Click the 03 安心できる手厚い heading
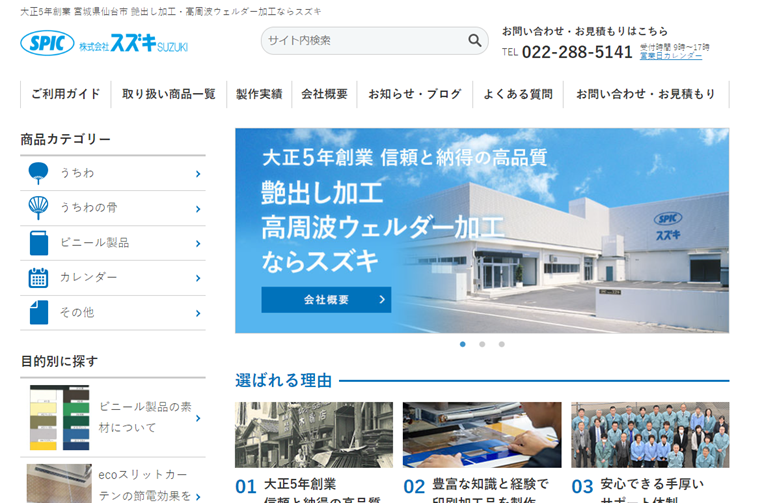 pyautogui.click(x=638, y=490)
